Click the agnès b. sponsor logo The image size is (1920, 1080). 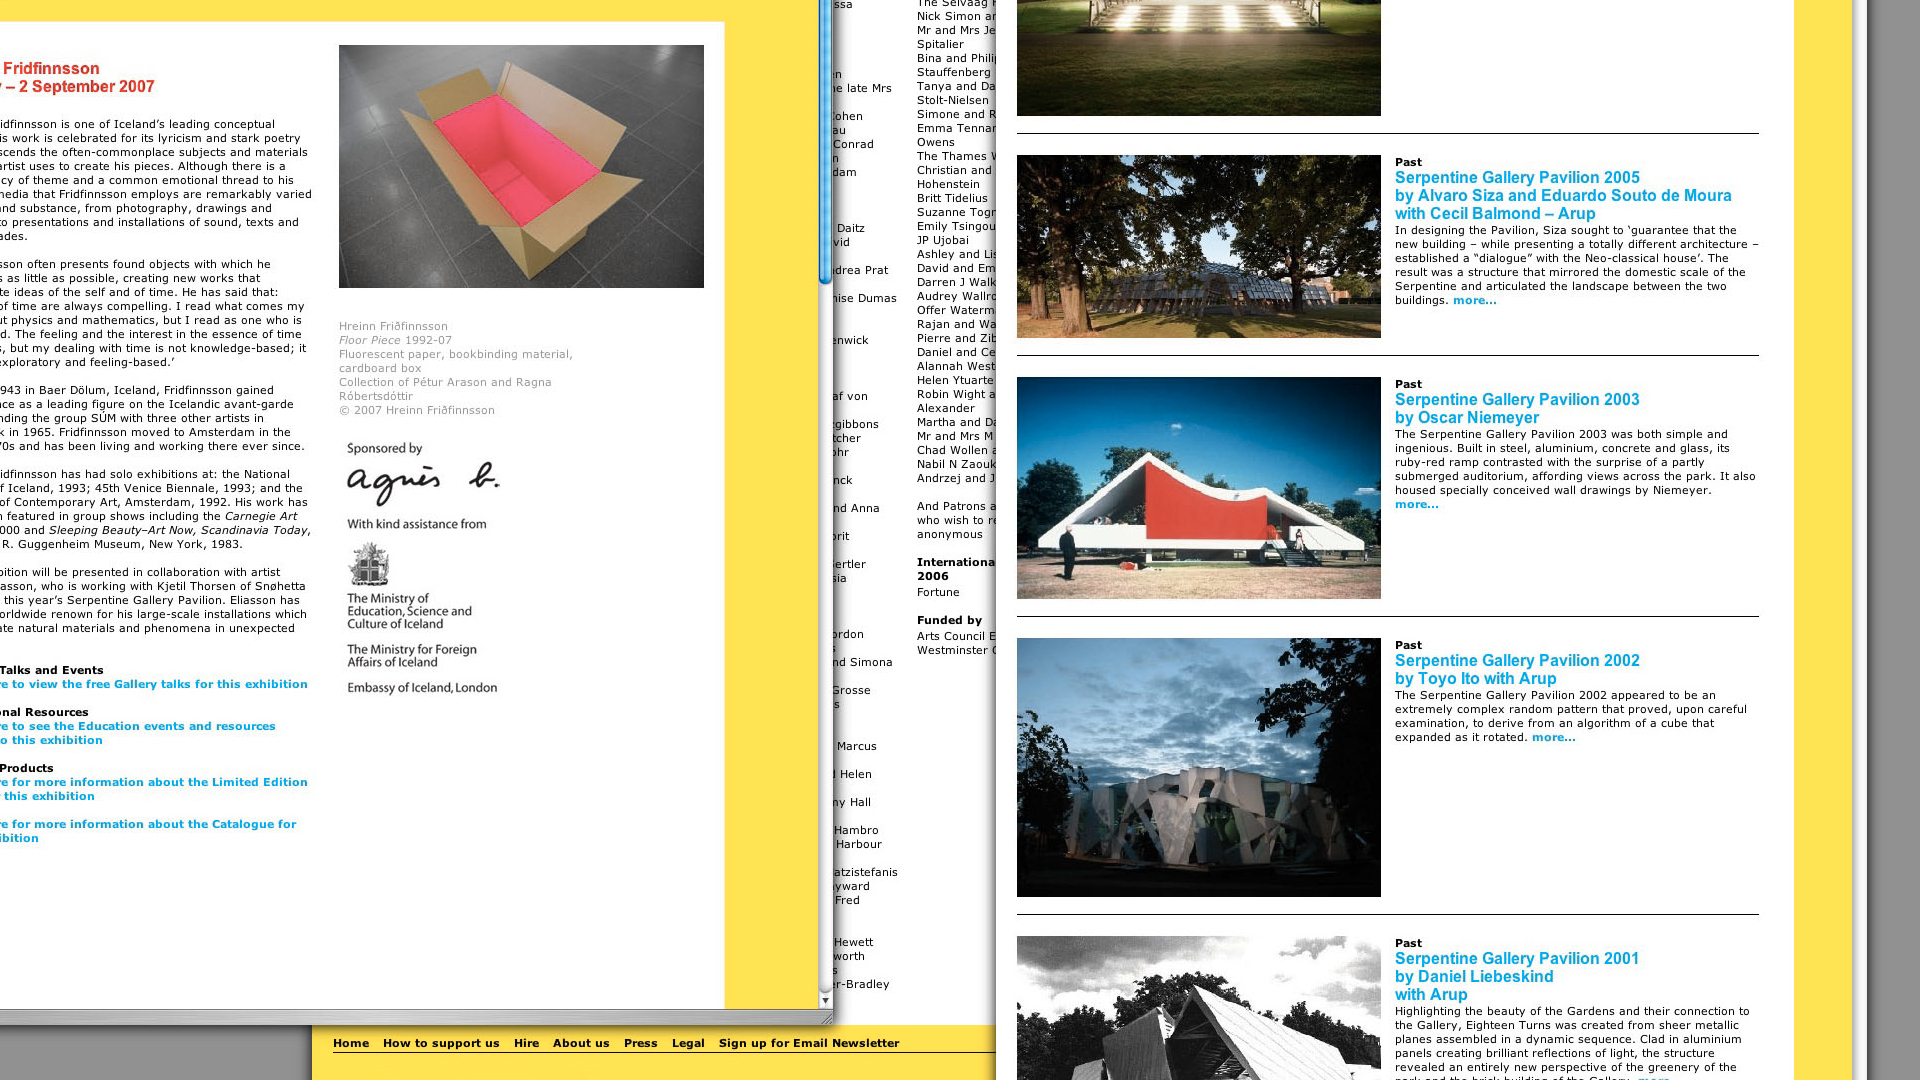coord(422,484)
